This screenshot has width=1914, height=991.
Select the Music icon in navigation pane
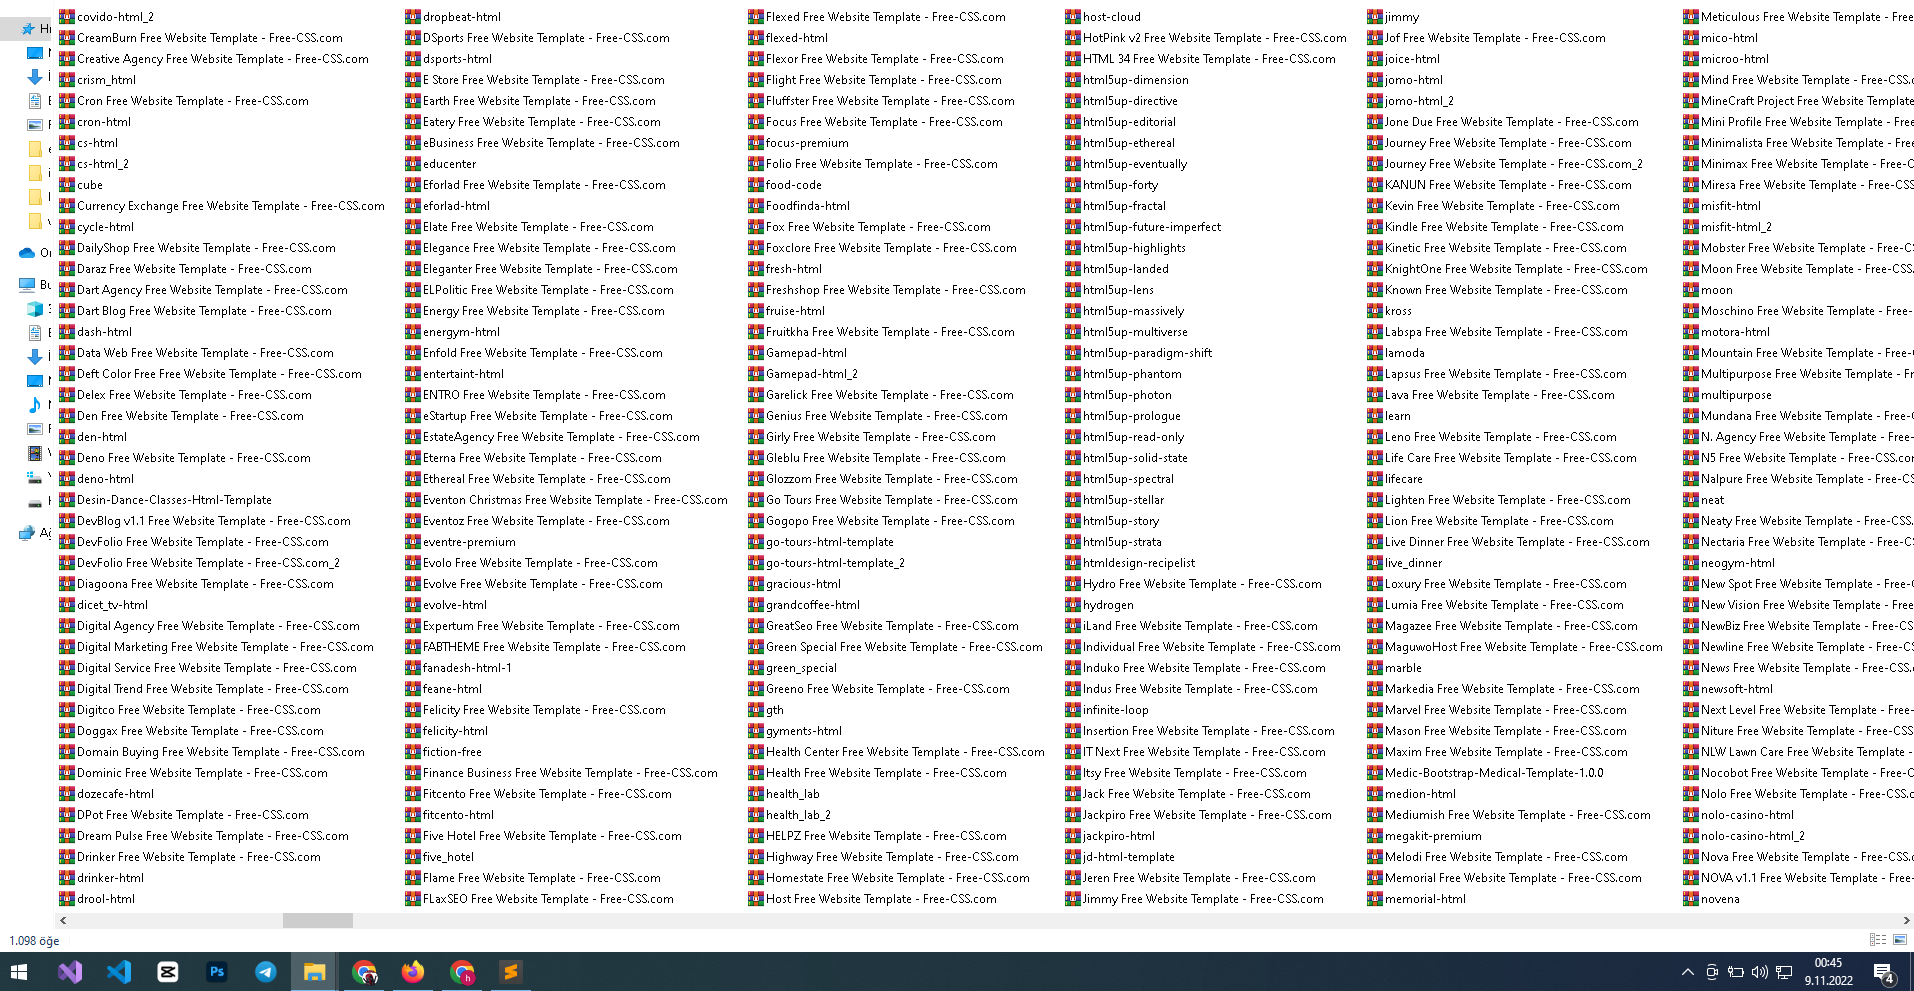(35, 405)
